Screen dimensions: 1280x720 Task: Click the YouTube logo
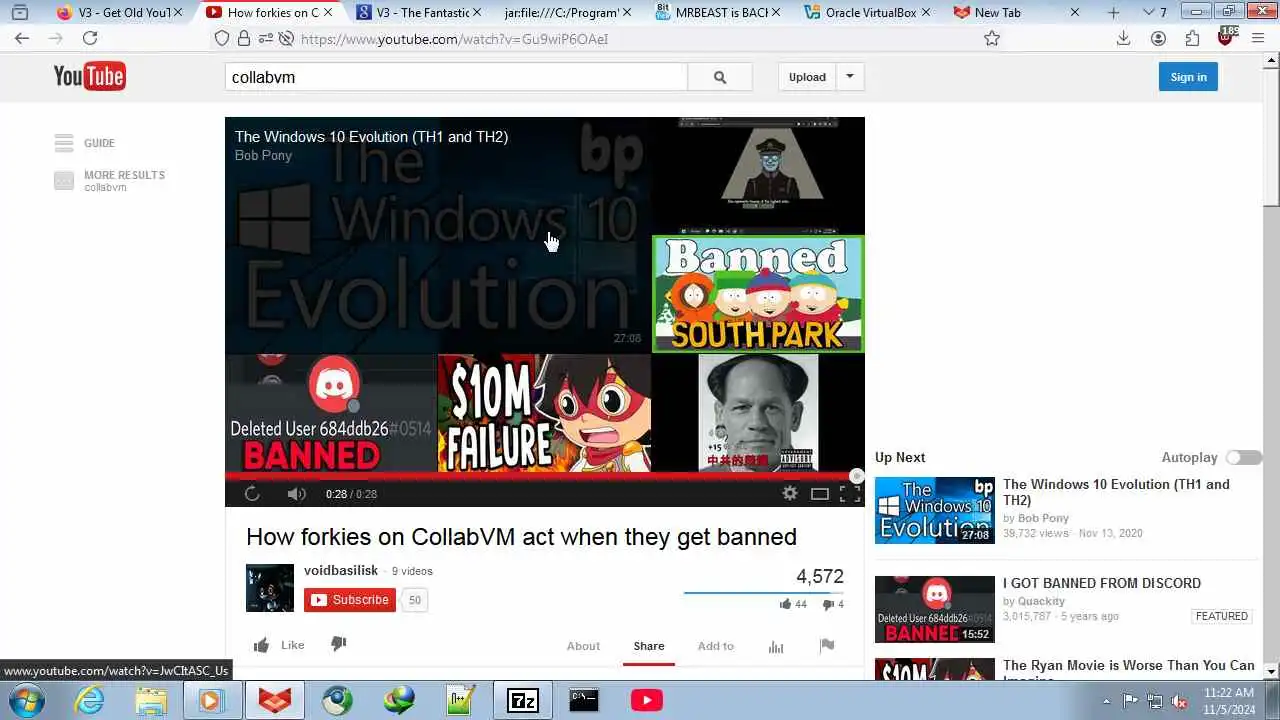pos(89,76)
